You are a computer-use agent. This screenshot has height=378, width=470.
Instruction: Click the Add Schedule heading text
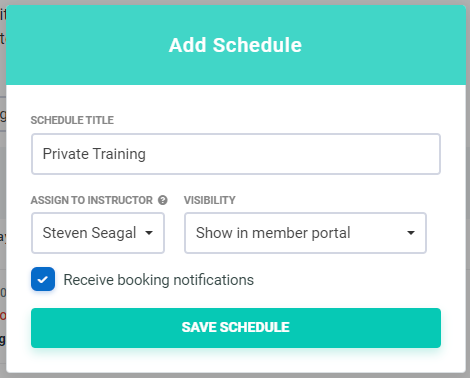[x=235, y=45]
